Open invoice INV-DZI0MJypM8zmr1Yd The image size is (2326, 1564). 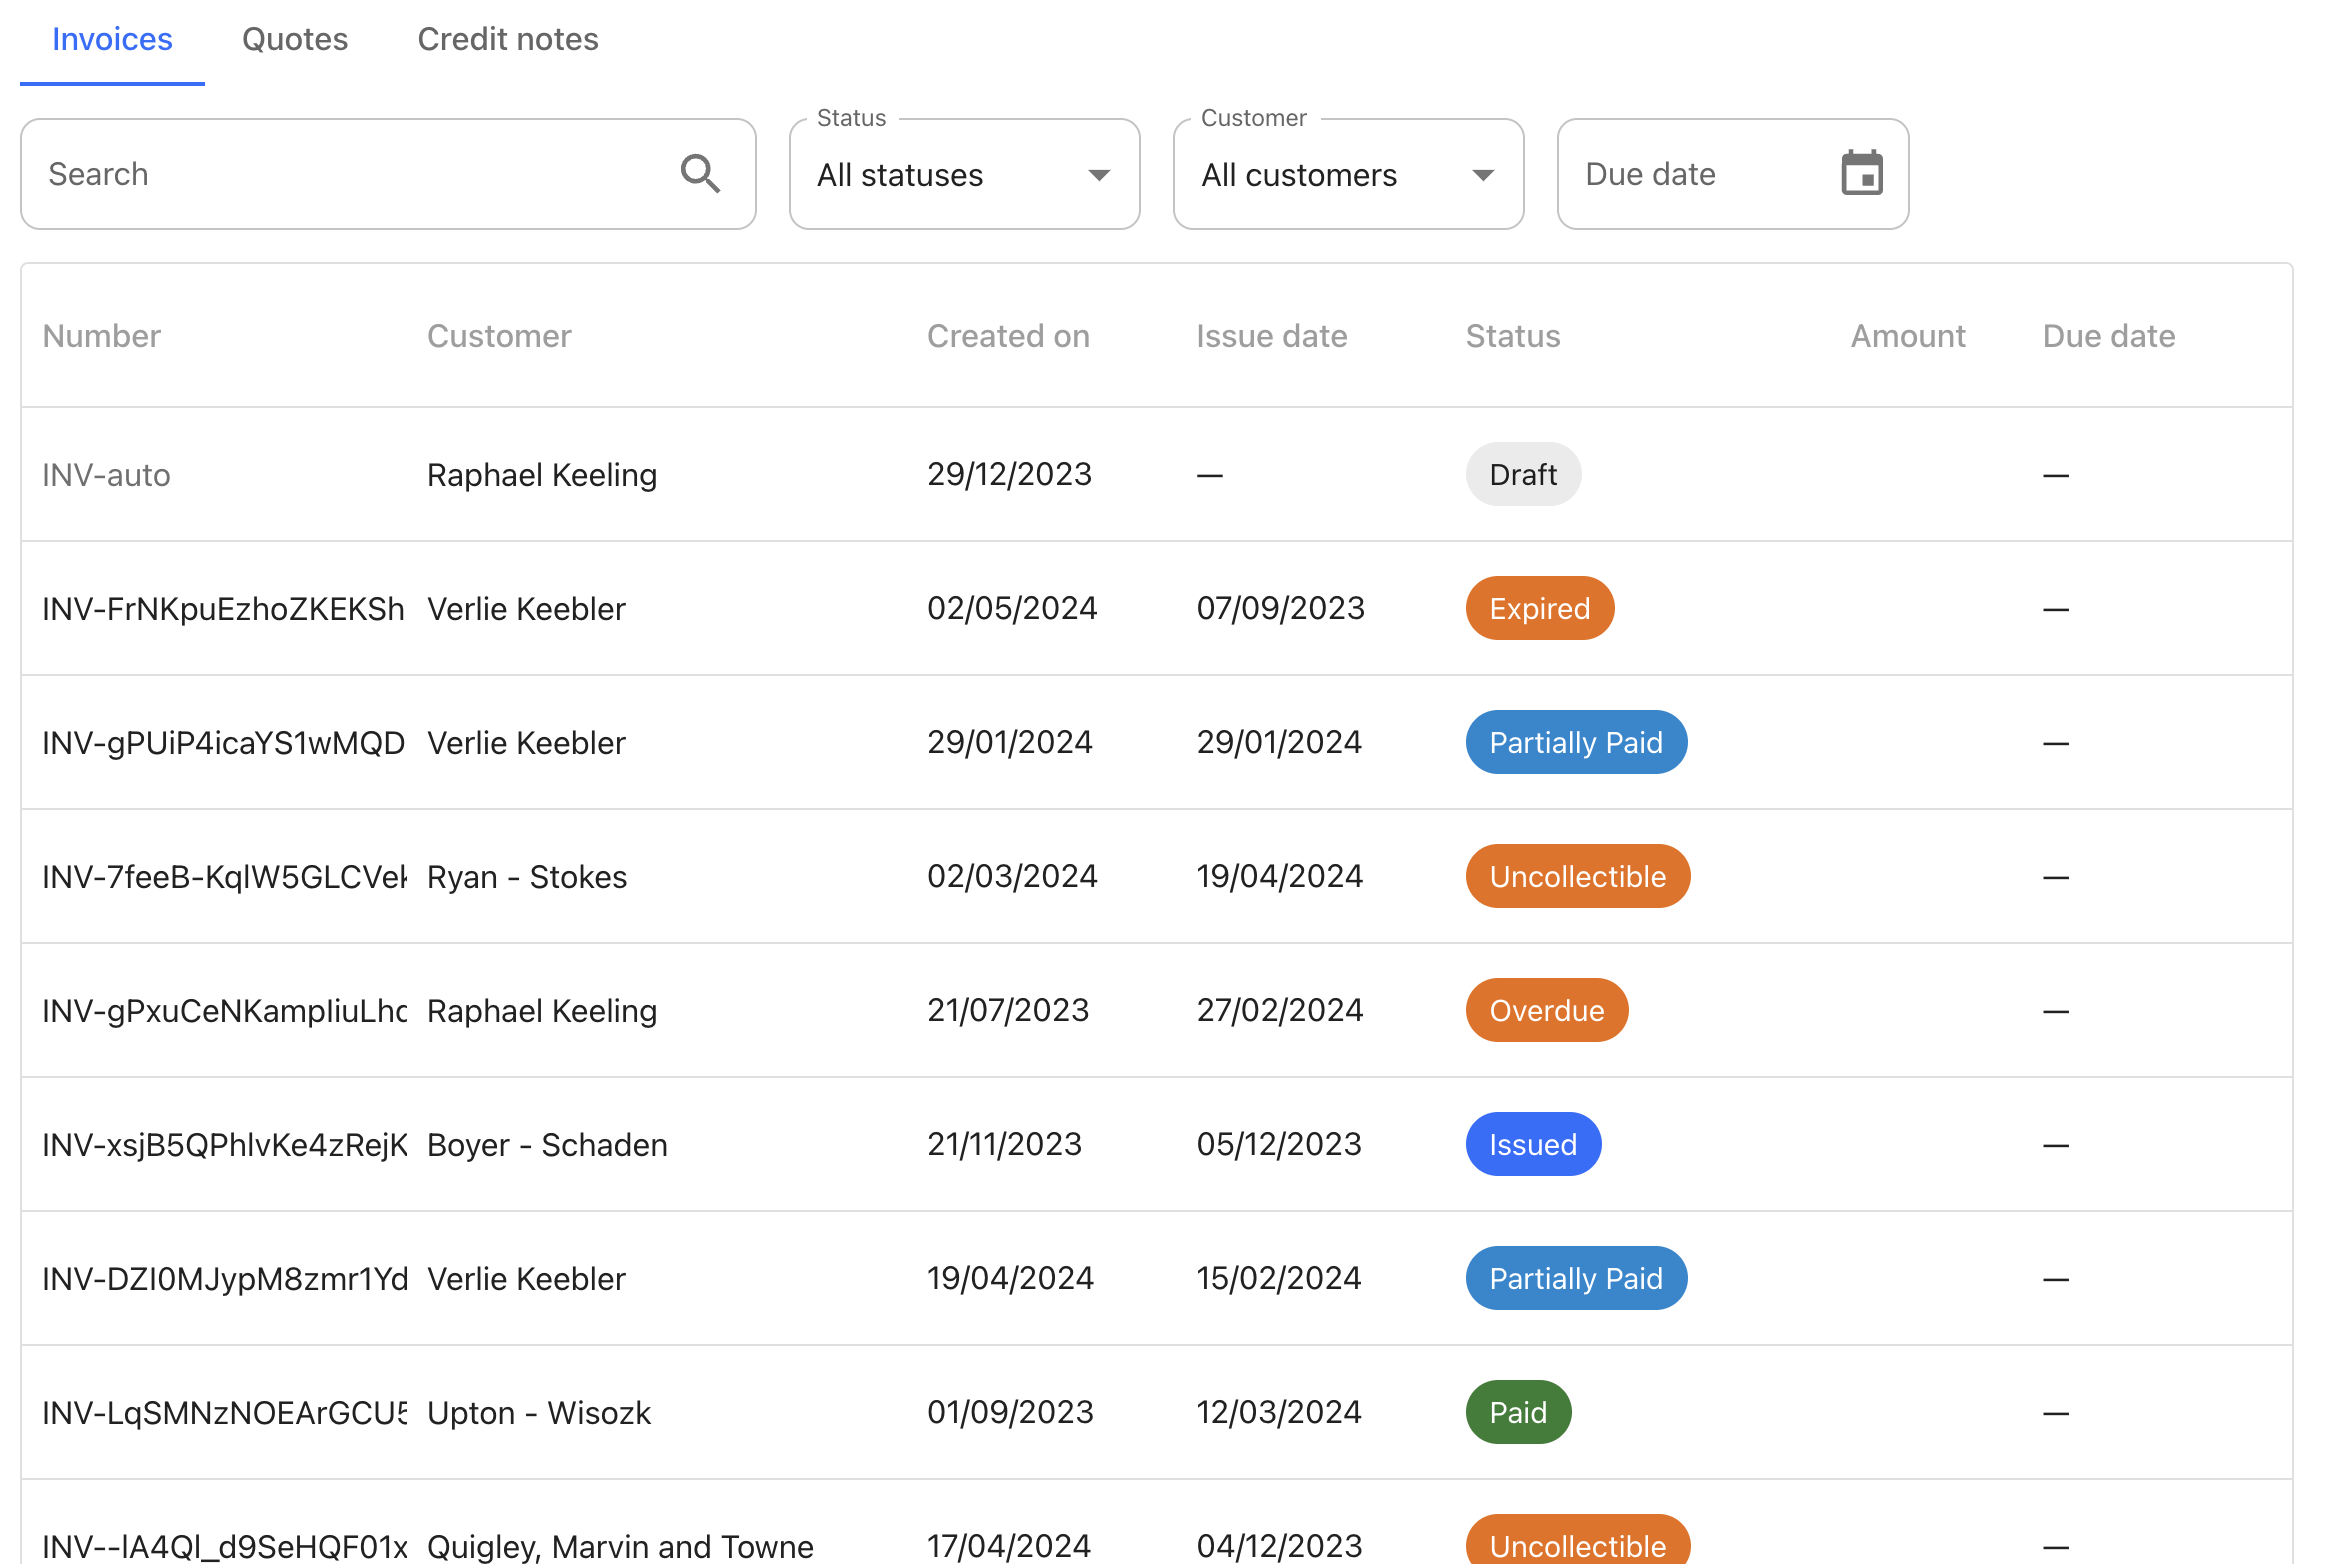tap(224, 1279)
